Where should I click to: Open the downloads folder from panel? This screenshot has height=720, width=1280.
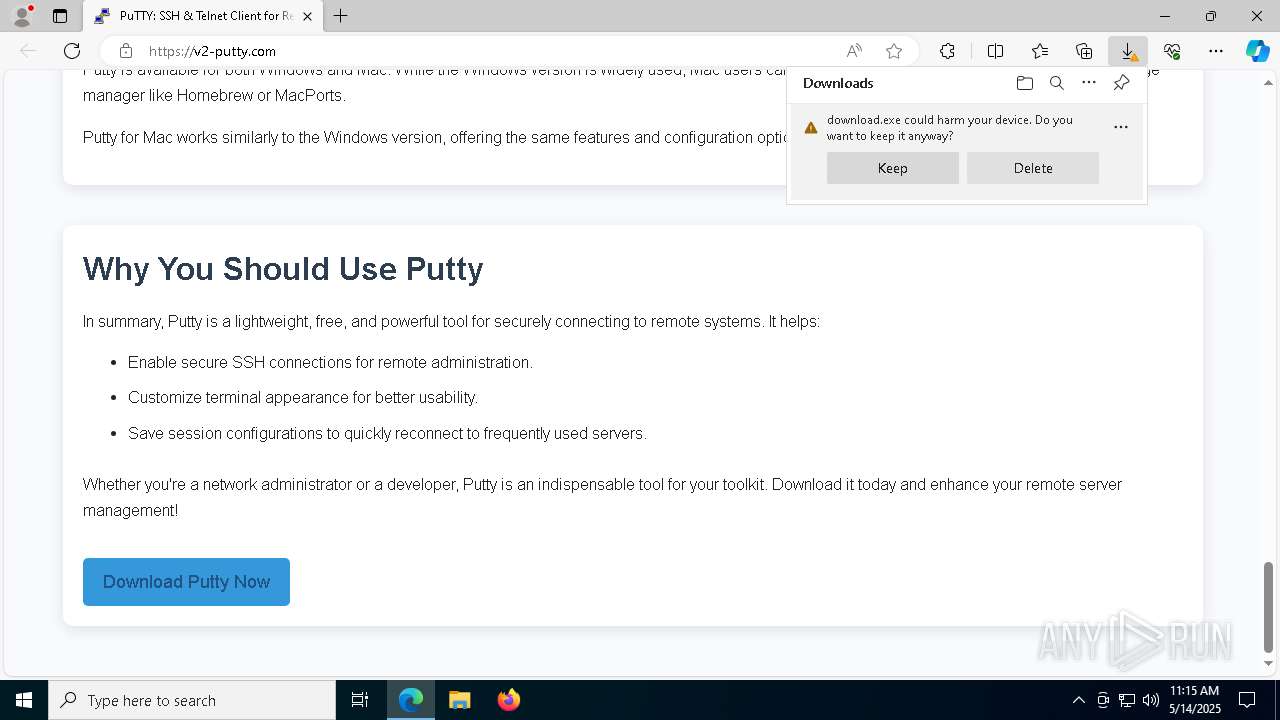tap(1024, 83)
